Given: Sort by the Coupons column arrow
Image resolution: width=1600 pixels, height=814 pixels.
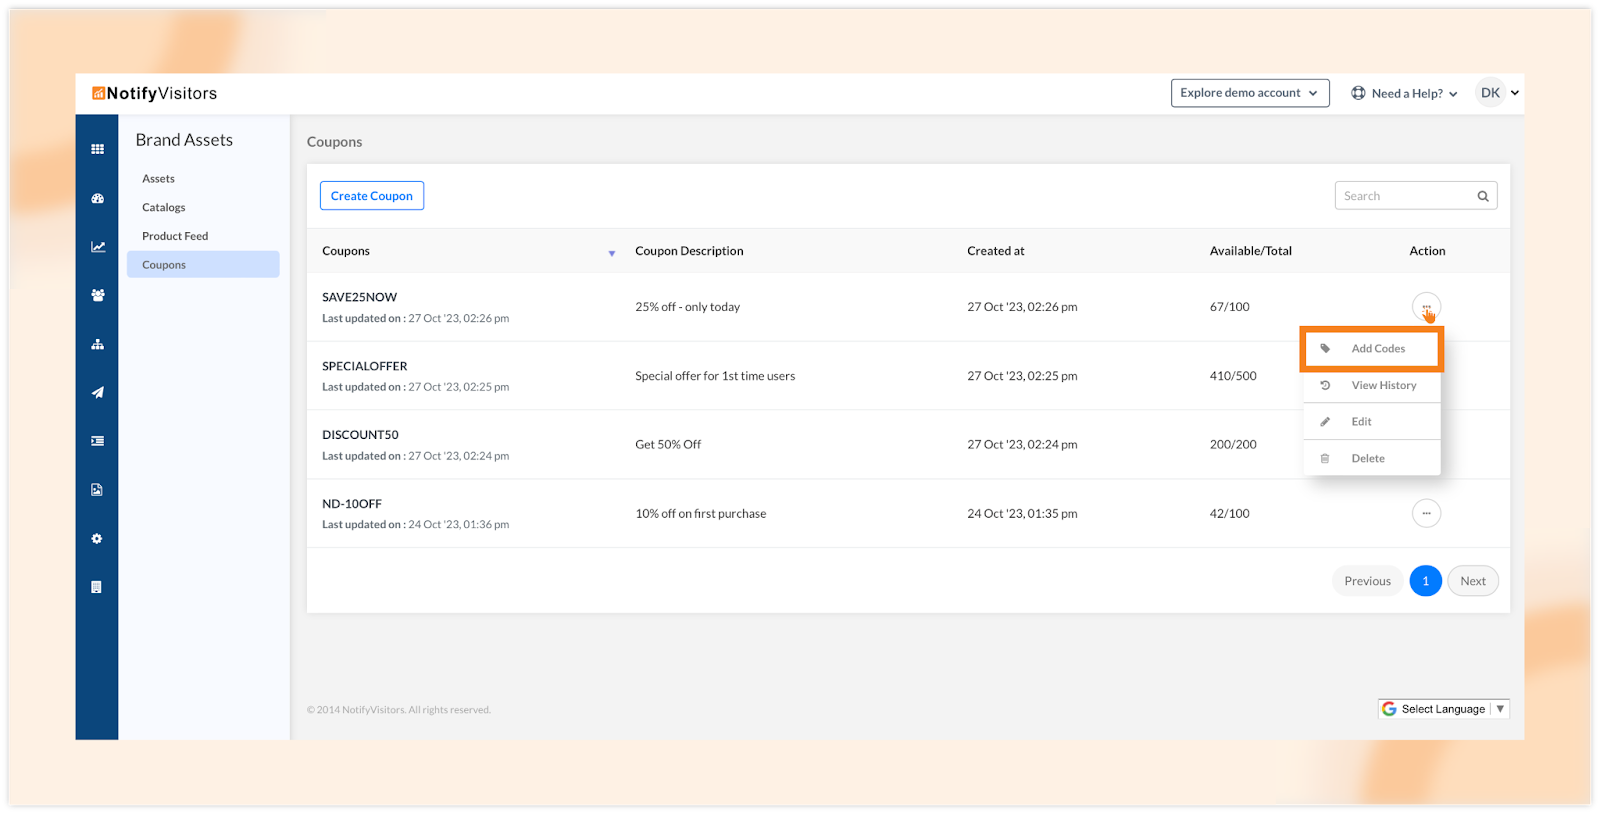Looking at the screenshot, I should point(612,253).
